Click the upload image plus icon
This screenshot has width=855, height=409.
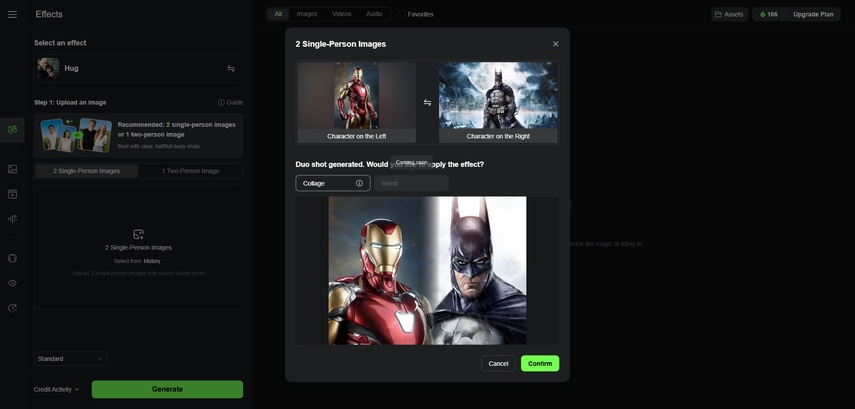click(139, 234)
